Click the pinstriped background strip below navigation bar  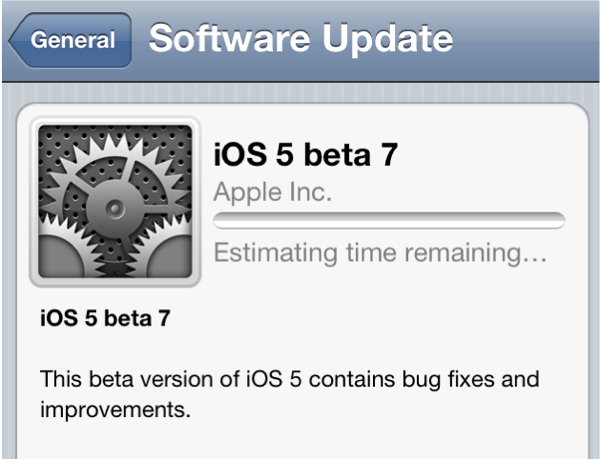coord(300,93)
